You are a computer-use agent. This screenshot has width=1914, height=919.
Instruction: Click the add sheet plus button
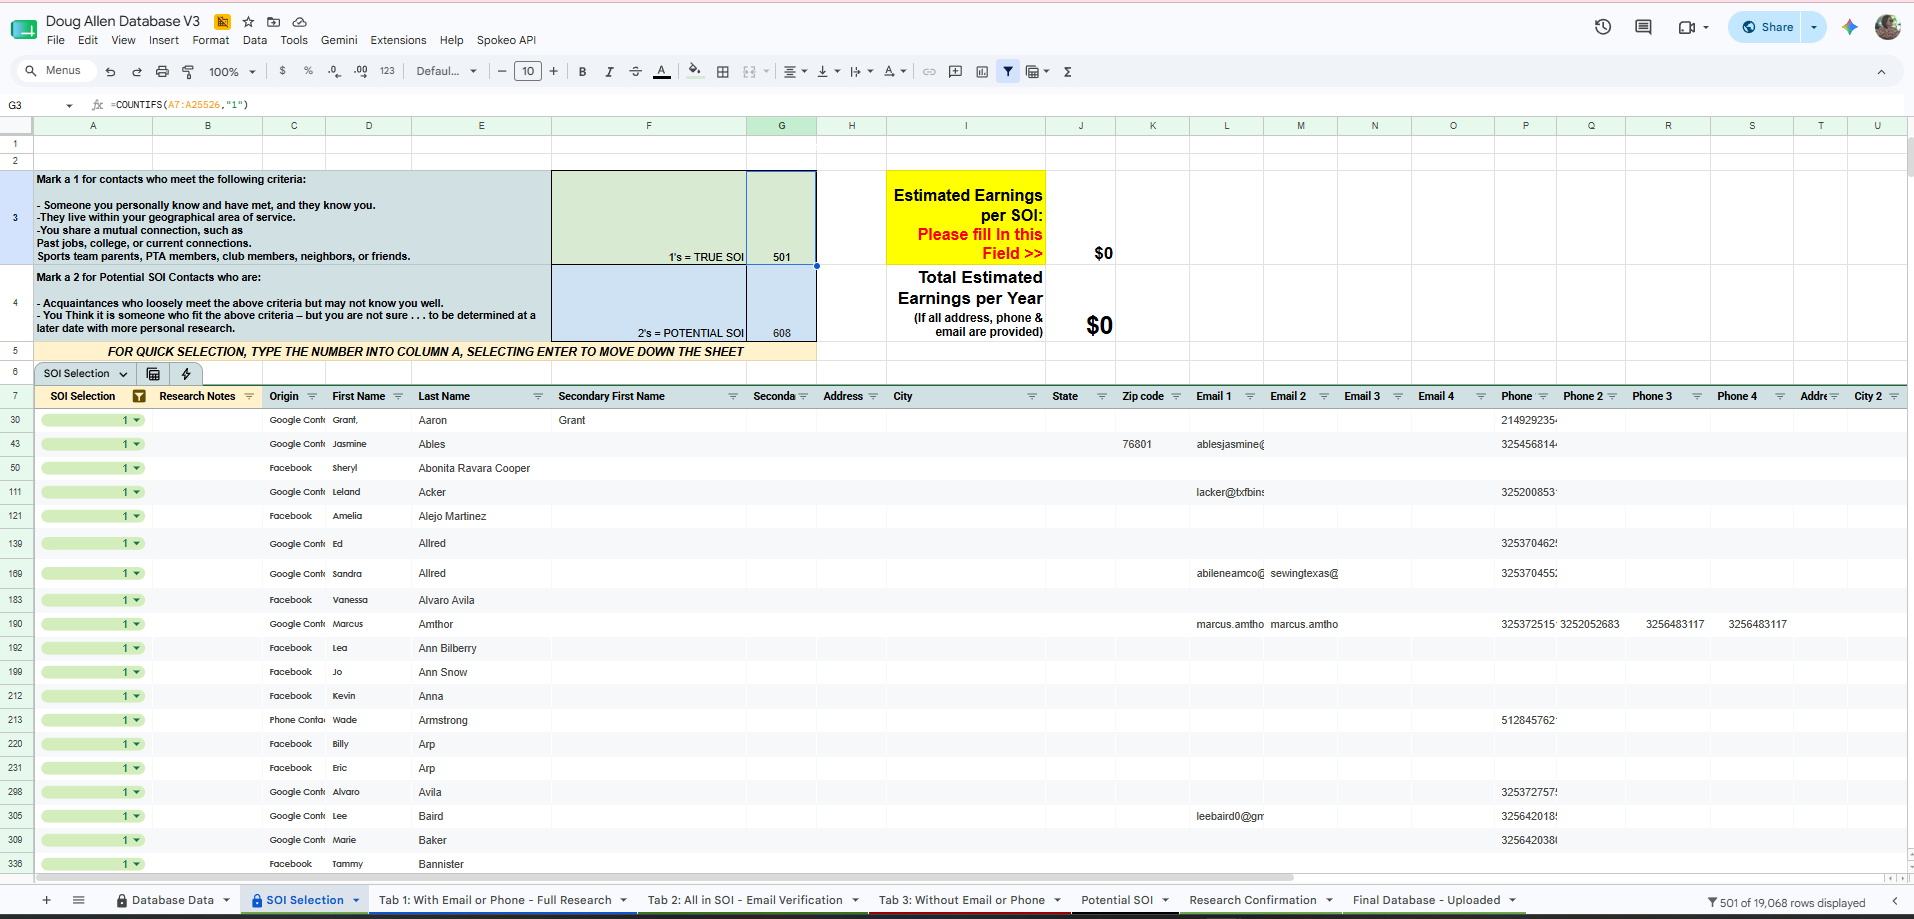click(x=46, y=900)
